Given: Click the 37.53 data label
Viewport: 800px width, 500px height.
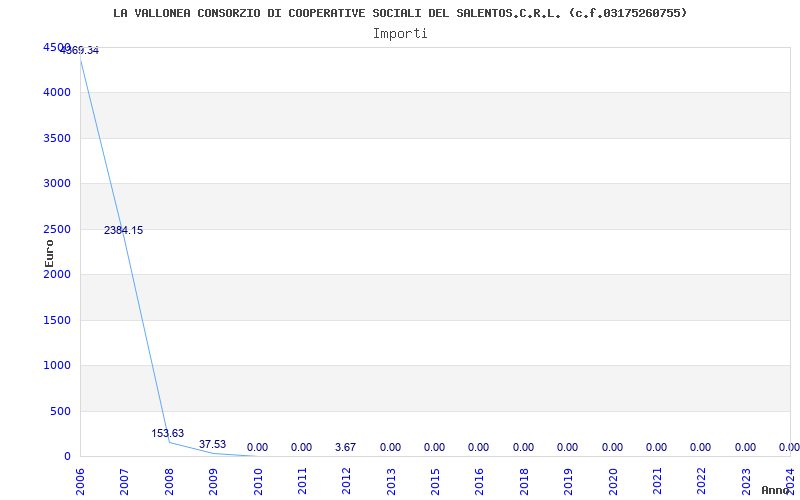Looking at the screenshot, I should coord(212,444).
